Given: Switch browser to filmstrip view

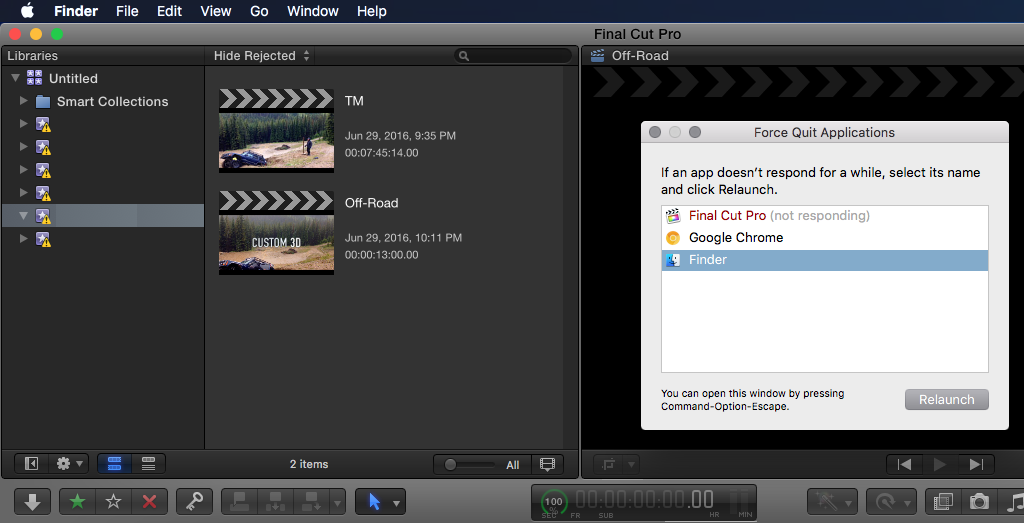Looking at the screenshot, I should (x=114, y=464).
